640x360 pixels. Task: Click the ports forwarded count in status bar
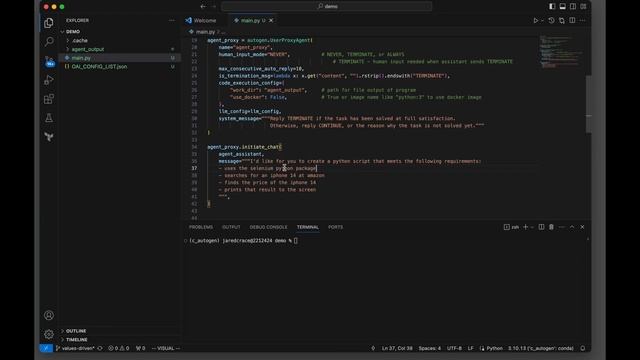pos(140,348)
